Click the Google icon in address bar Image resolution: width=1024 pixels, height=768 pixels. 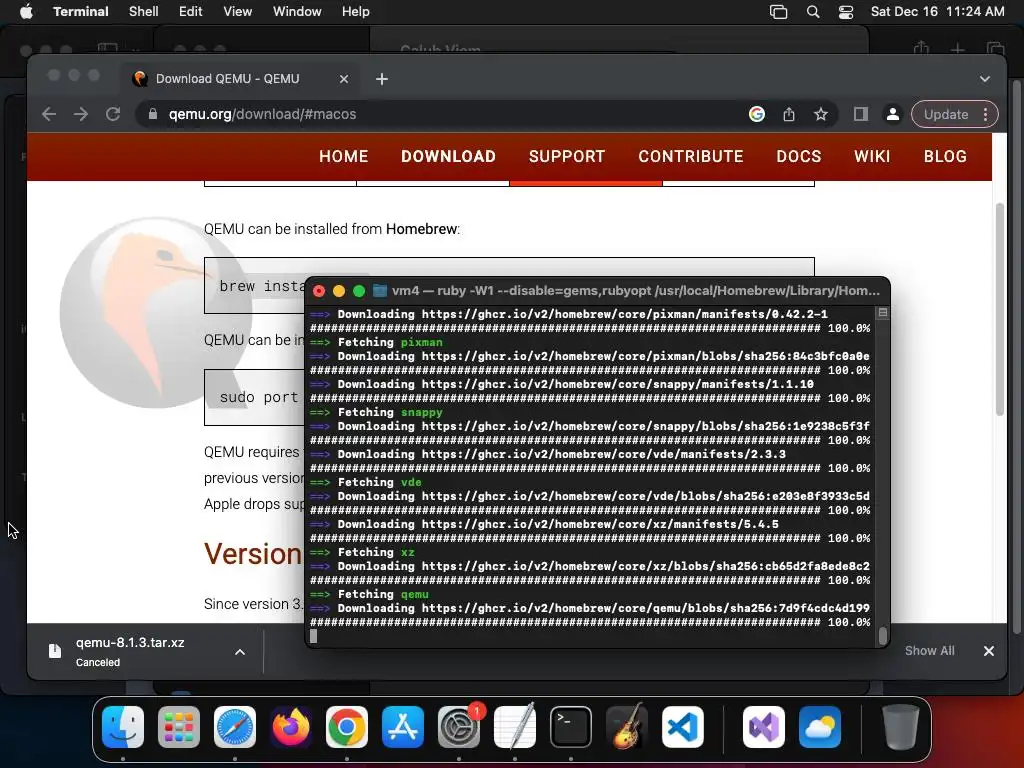[756, 114]
